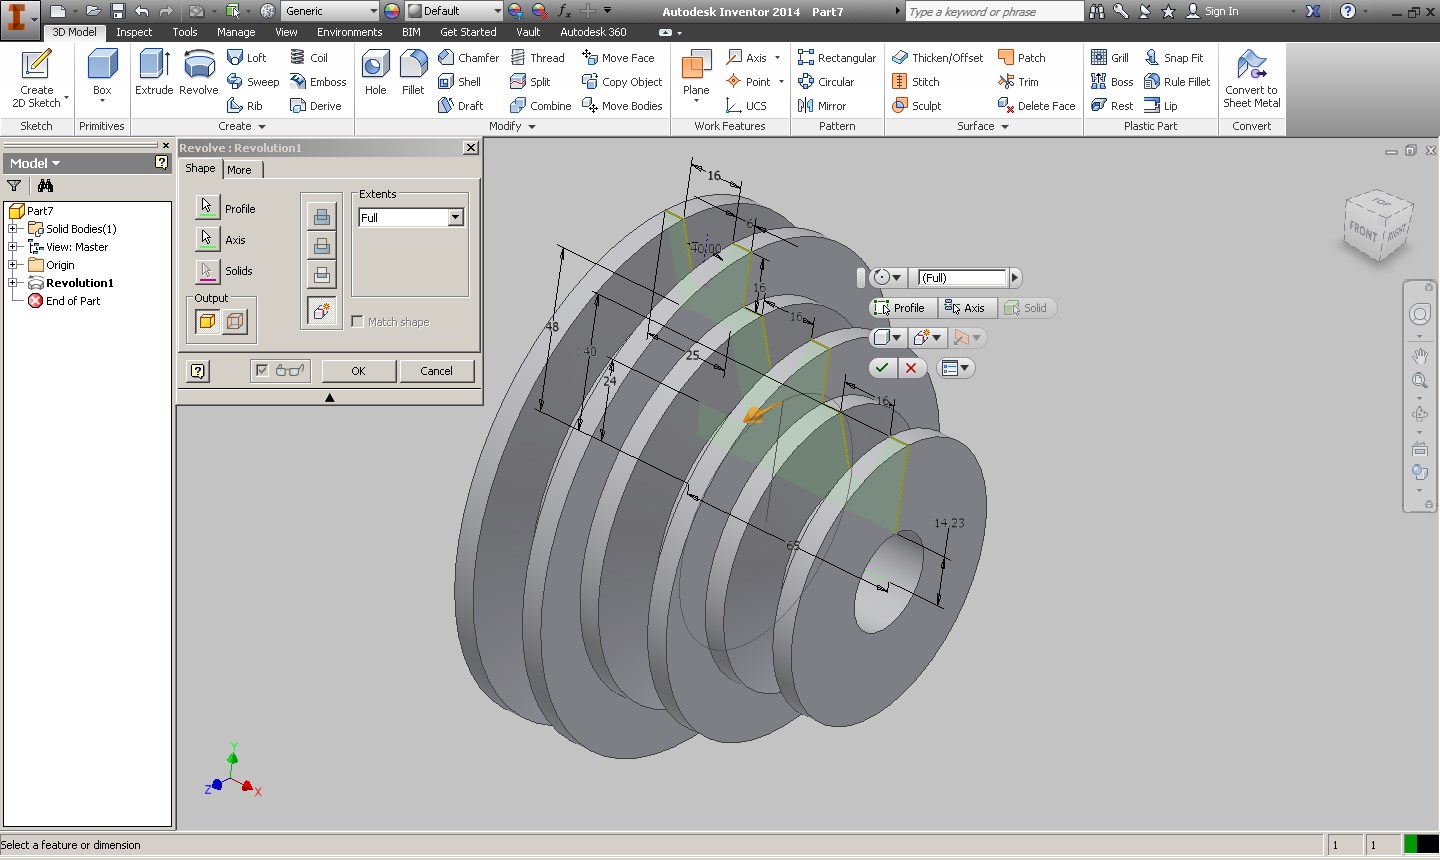Choose the Join operation button

click(321, 216)
